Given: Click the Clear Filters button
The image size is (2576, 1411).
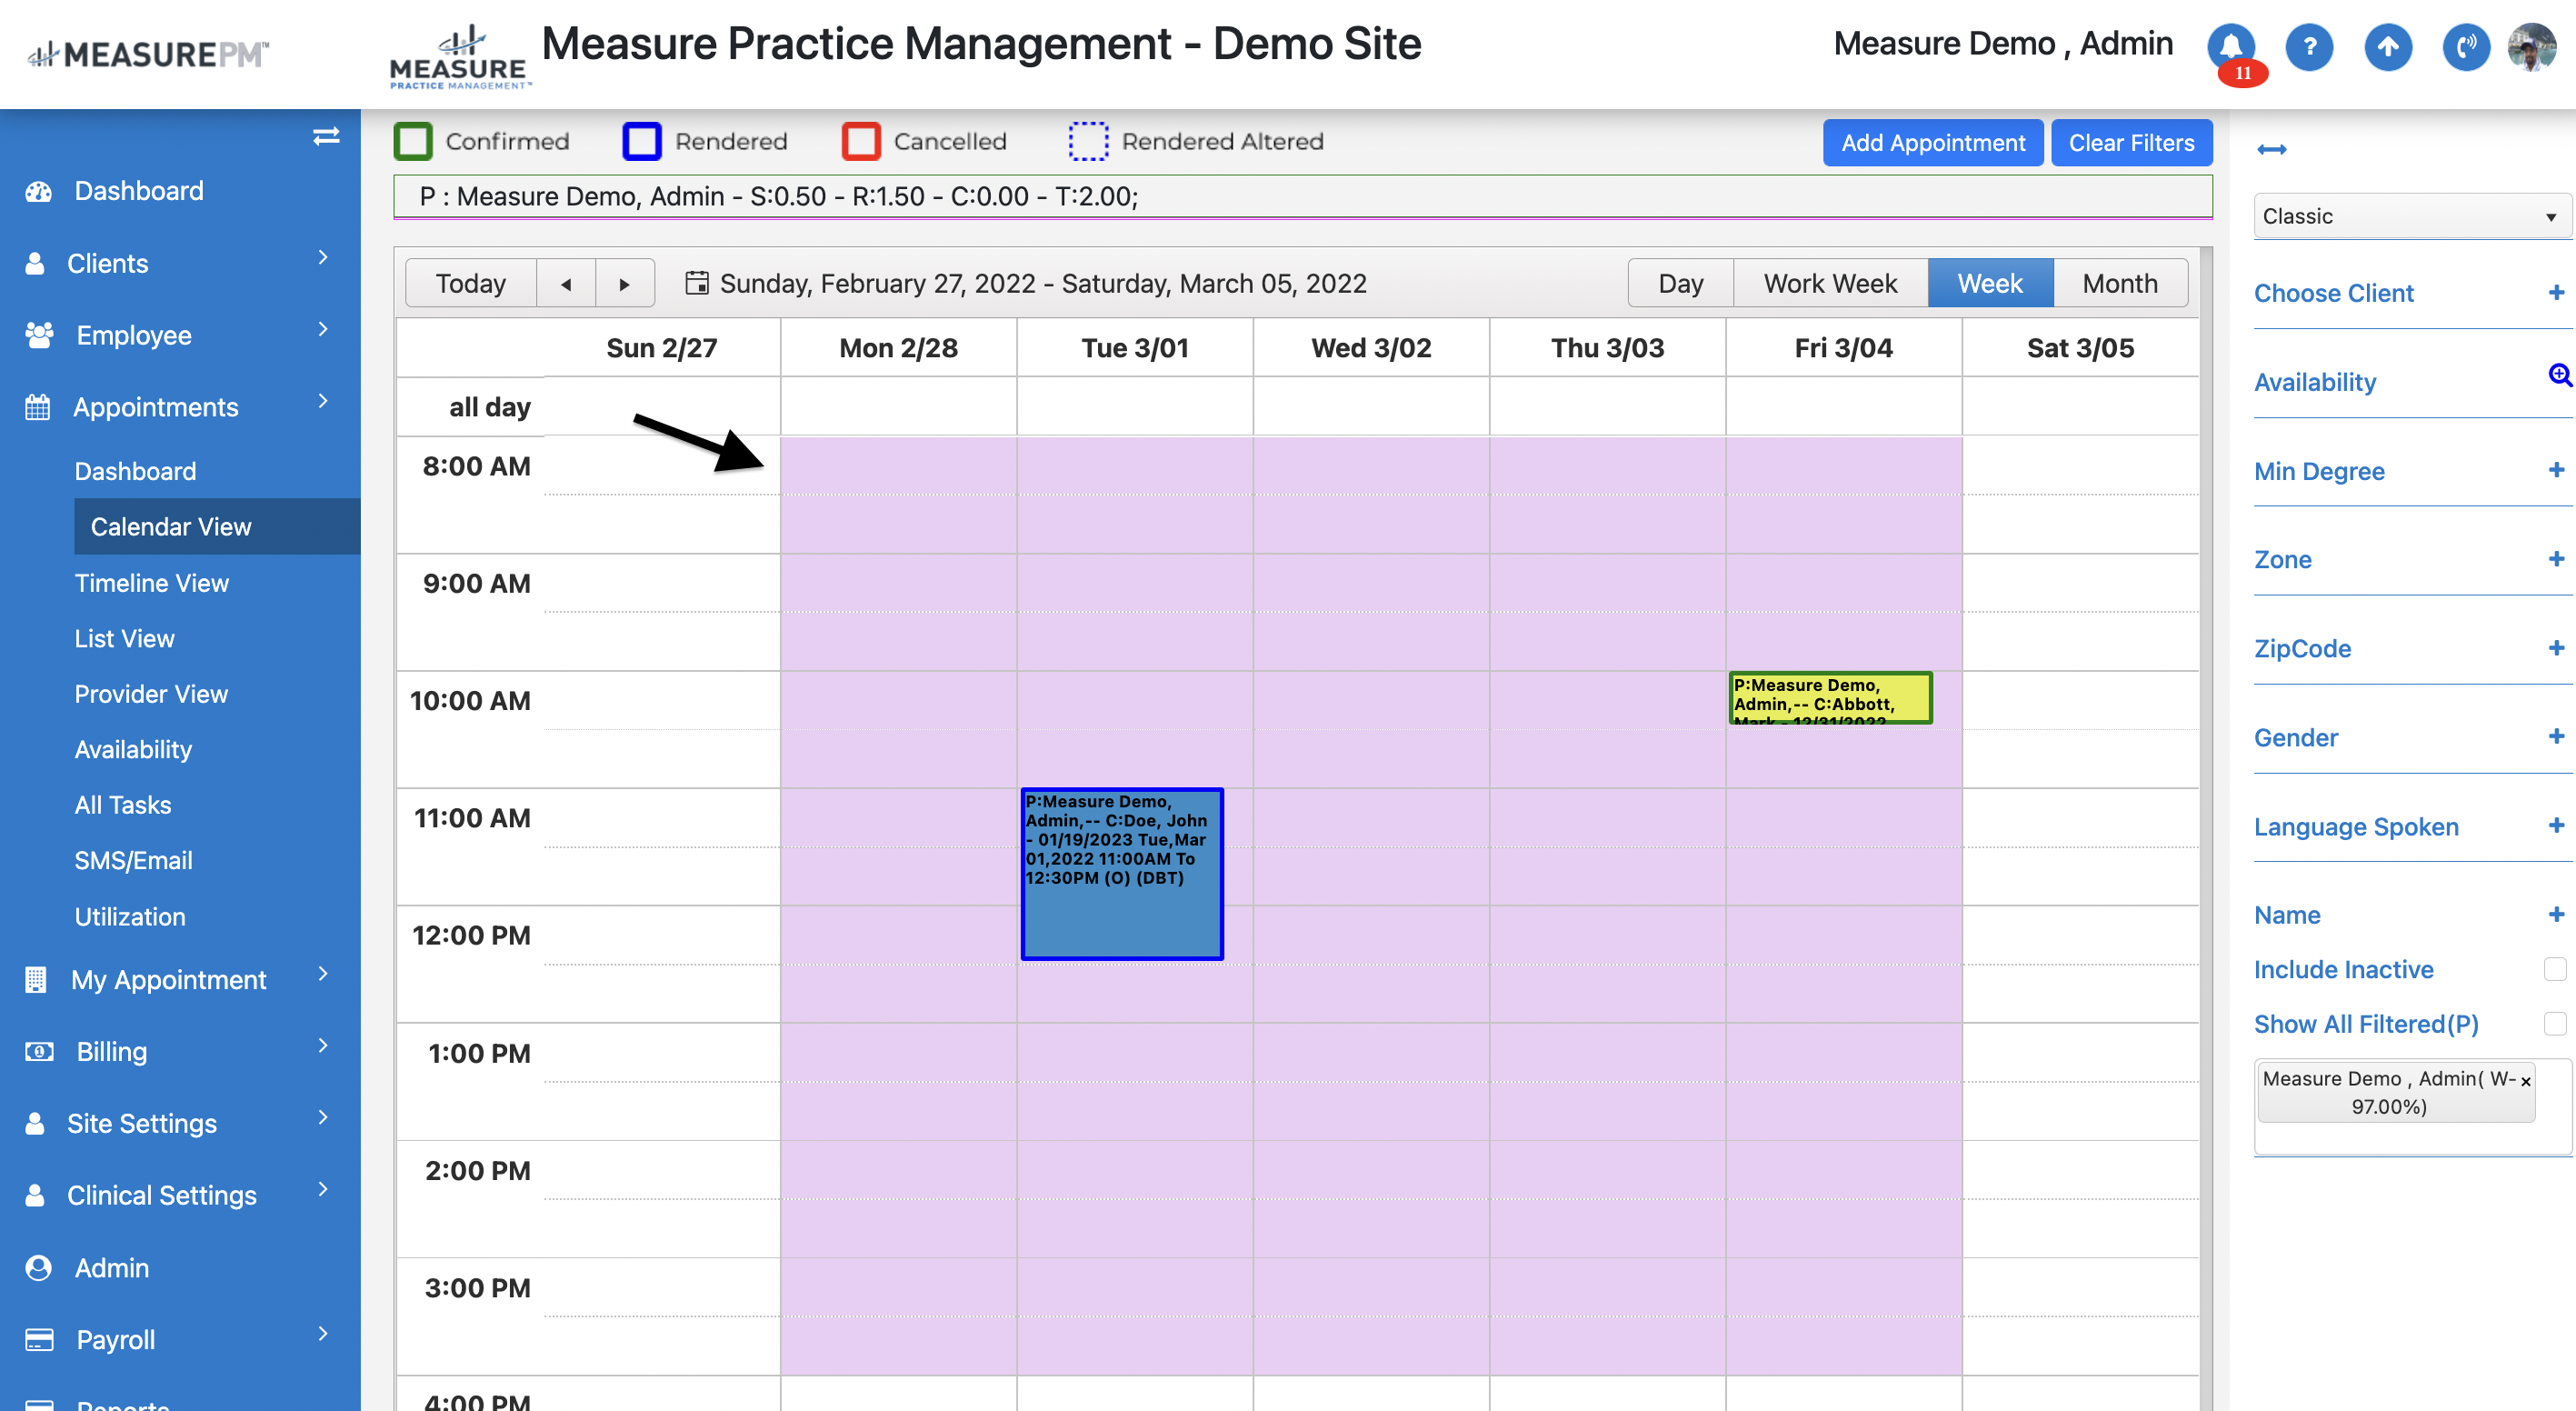Looking at the screenshot, I should point(2131,143).
